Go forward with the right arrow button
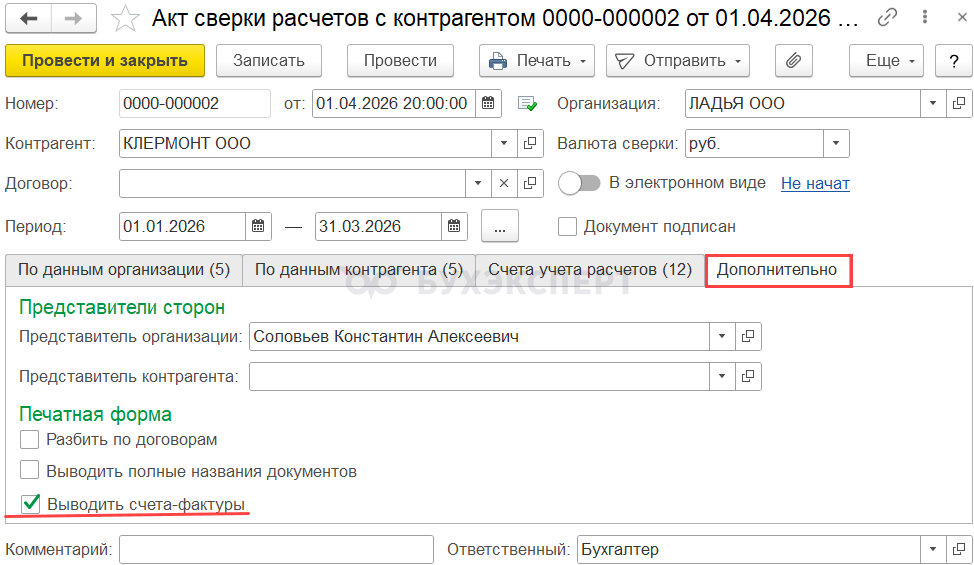The image size is (974, 565). 73,19
